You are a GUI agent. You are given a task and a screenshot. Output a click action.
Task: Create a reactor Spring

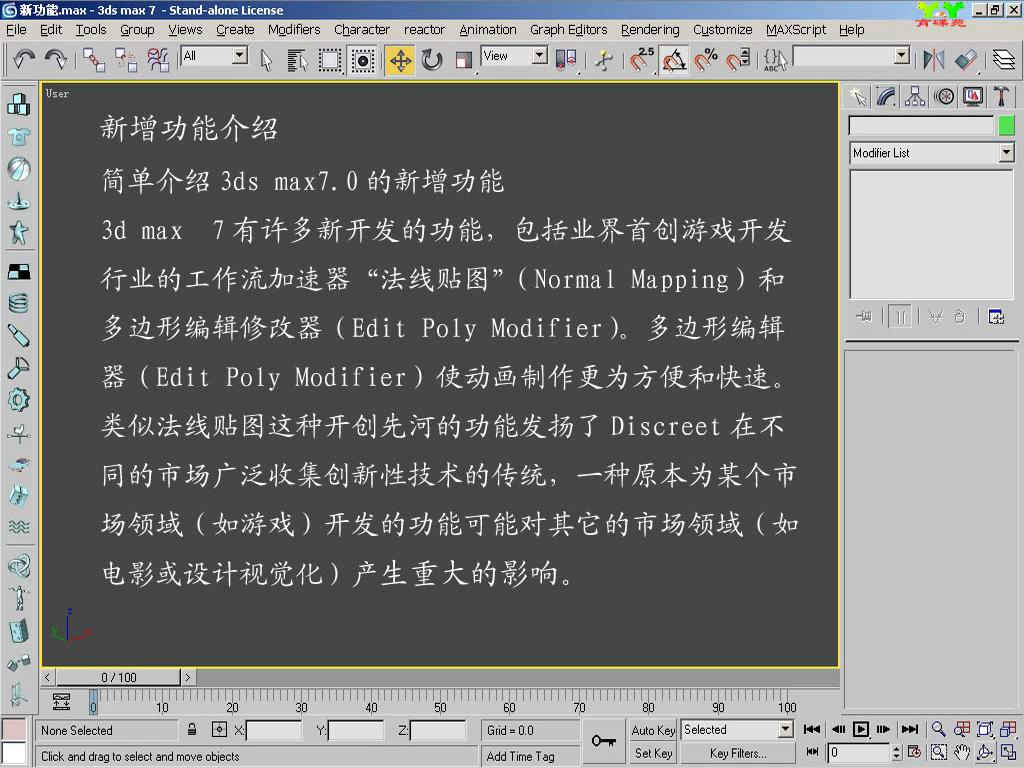(18, 302)
